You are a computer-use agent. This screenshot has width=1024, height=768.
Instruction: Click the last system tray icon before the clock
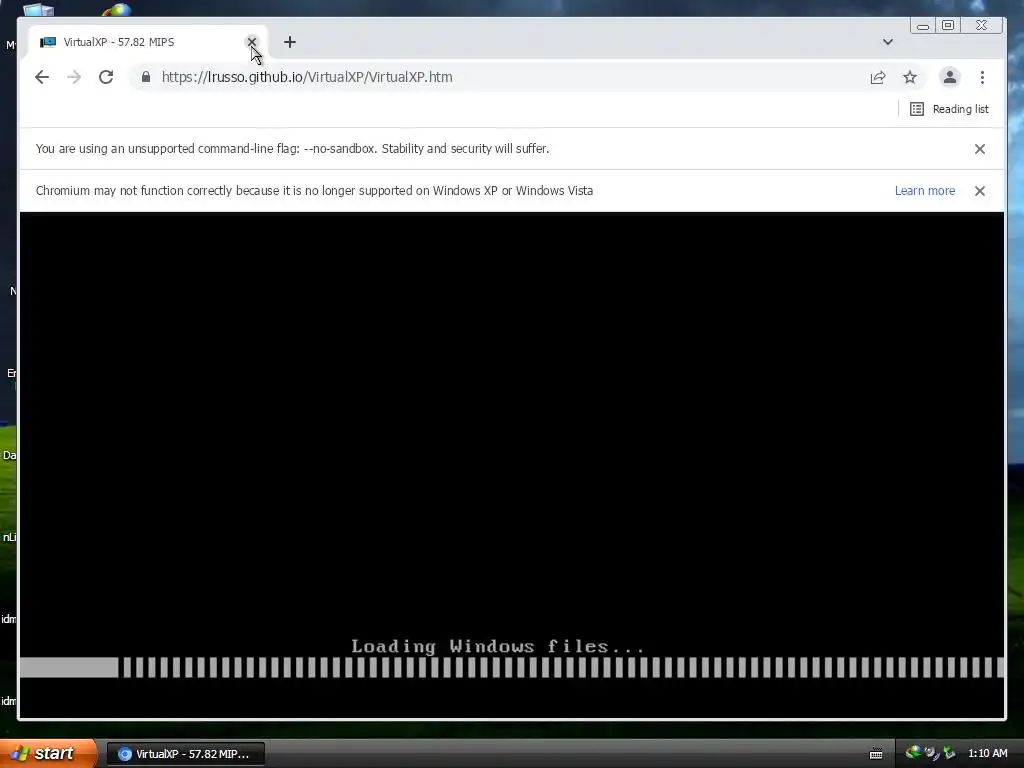950,753
